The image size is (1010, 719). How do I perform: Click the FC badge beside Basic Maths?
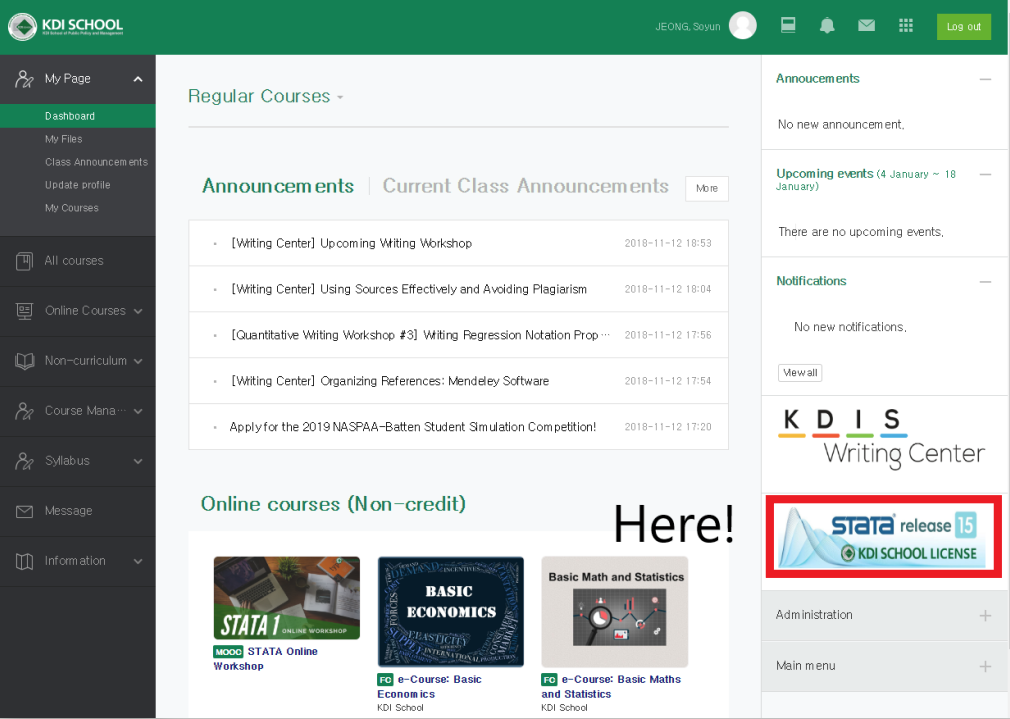549,680
